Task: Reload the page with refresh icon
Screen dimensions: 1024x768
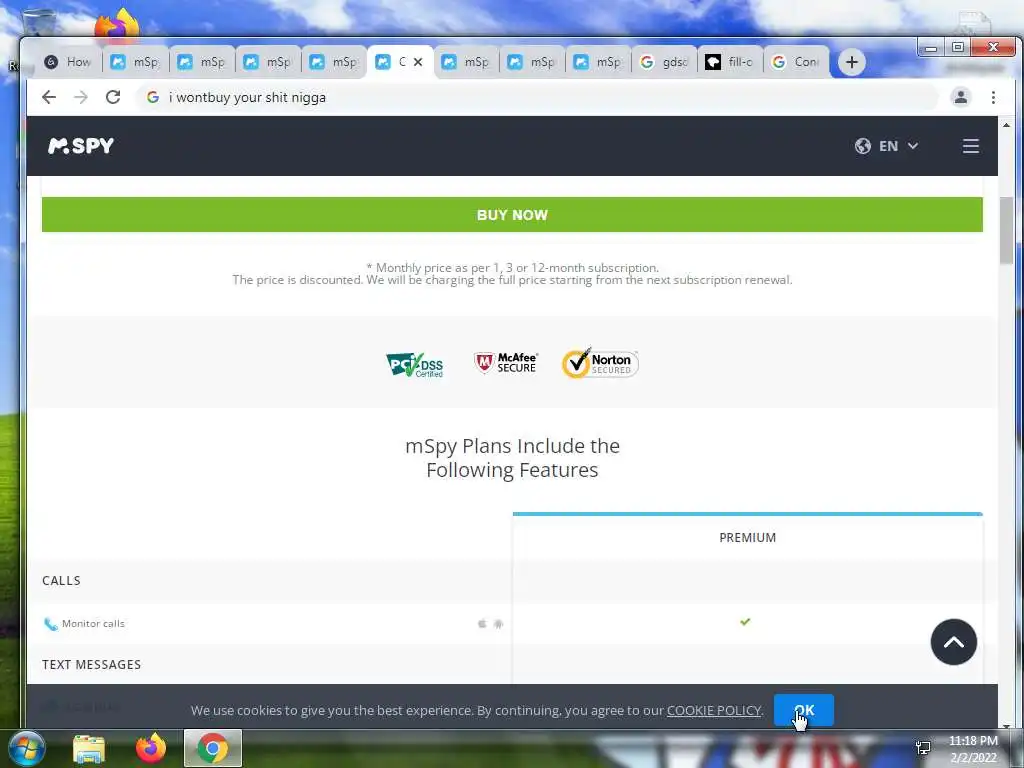Action: pyautogui.click(x=113, y=97)
